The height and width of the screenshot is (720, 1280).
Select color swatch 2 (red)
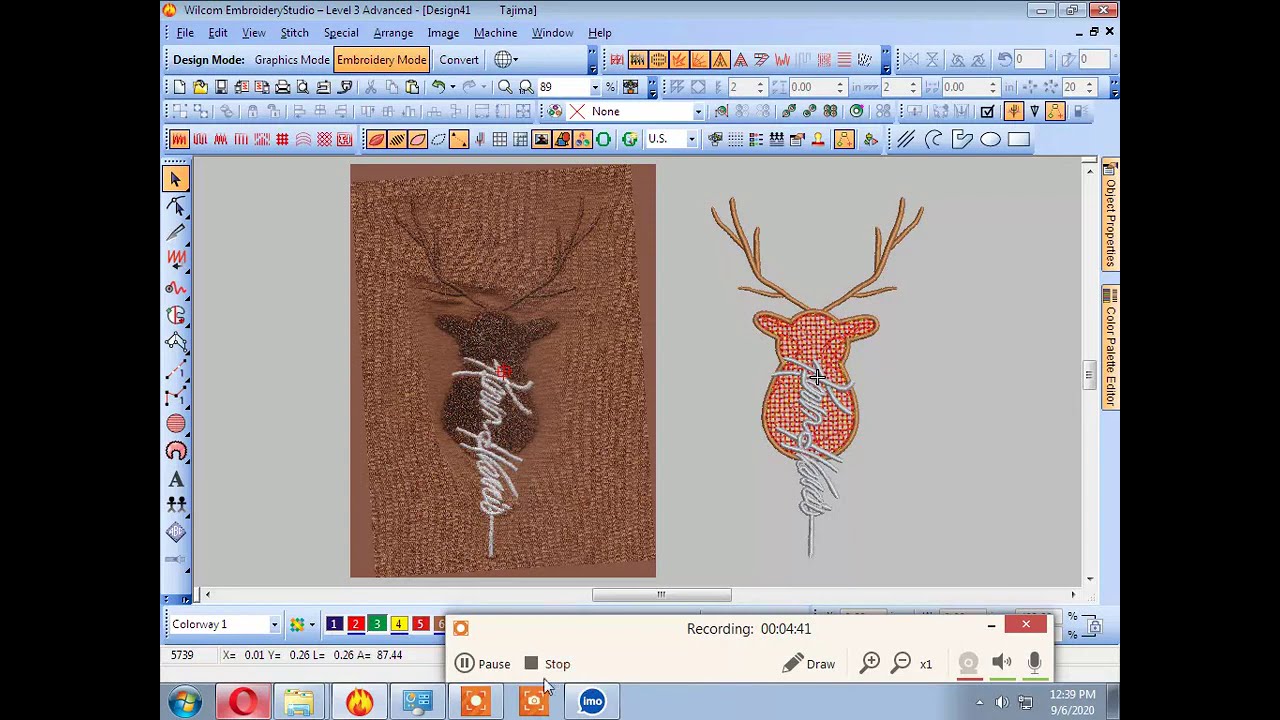click(x=355, y=625)
